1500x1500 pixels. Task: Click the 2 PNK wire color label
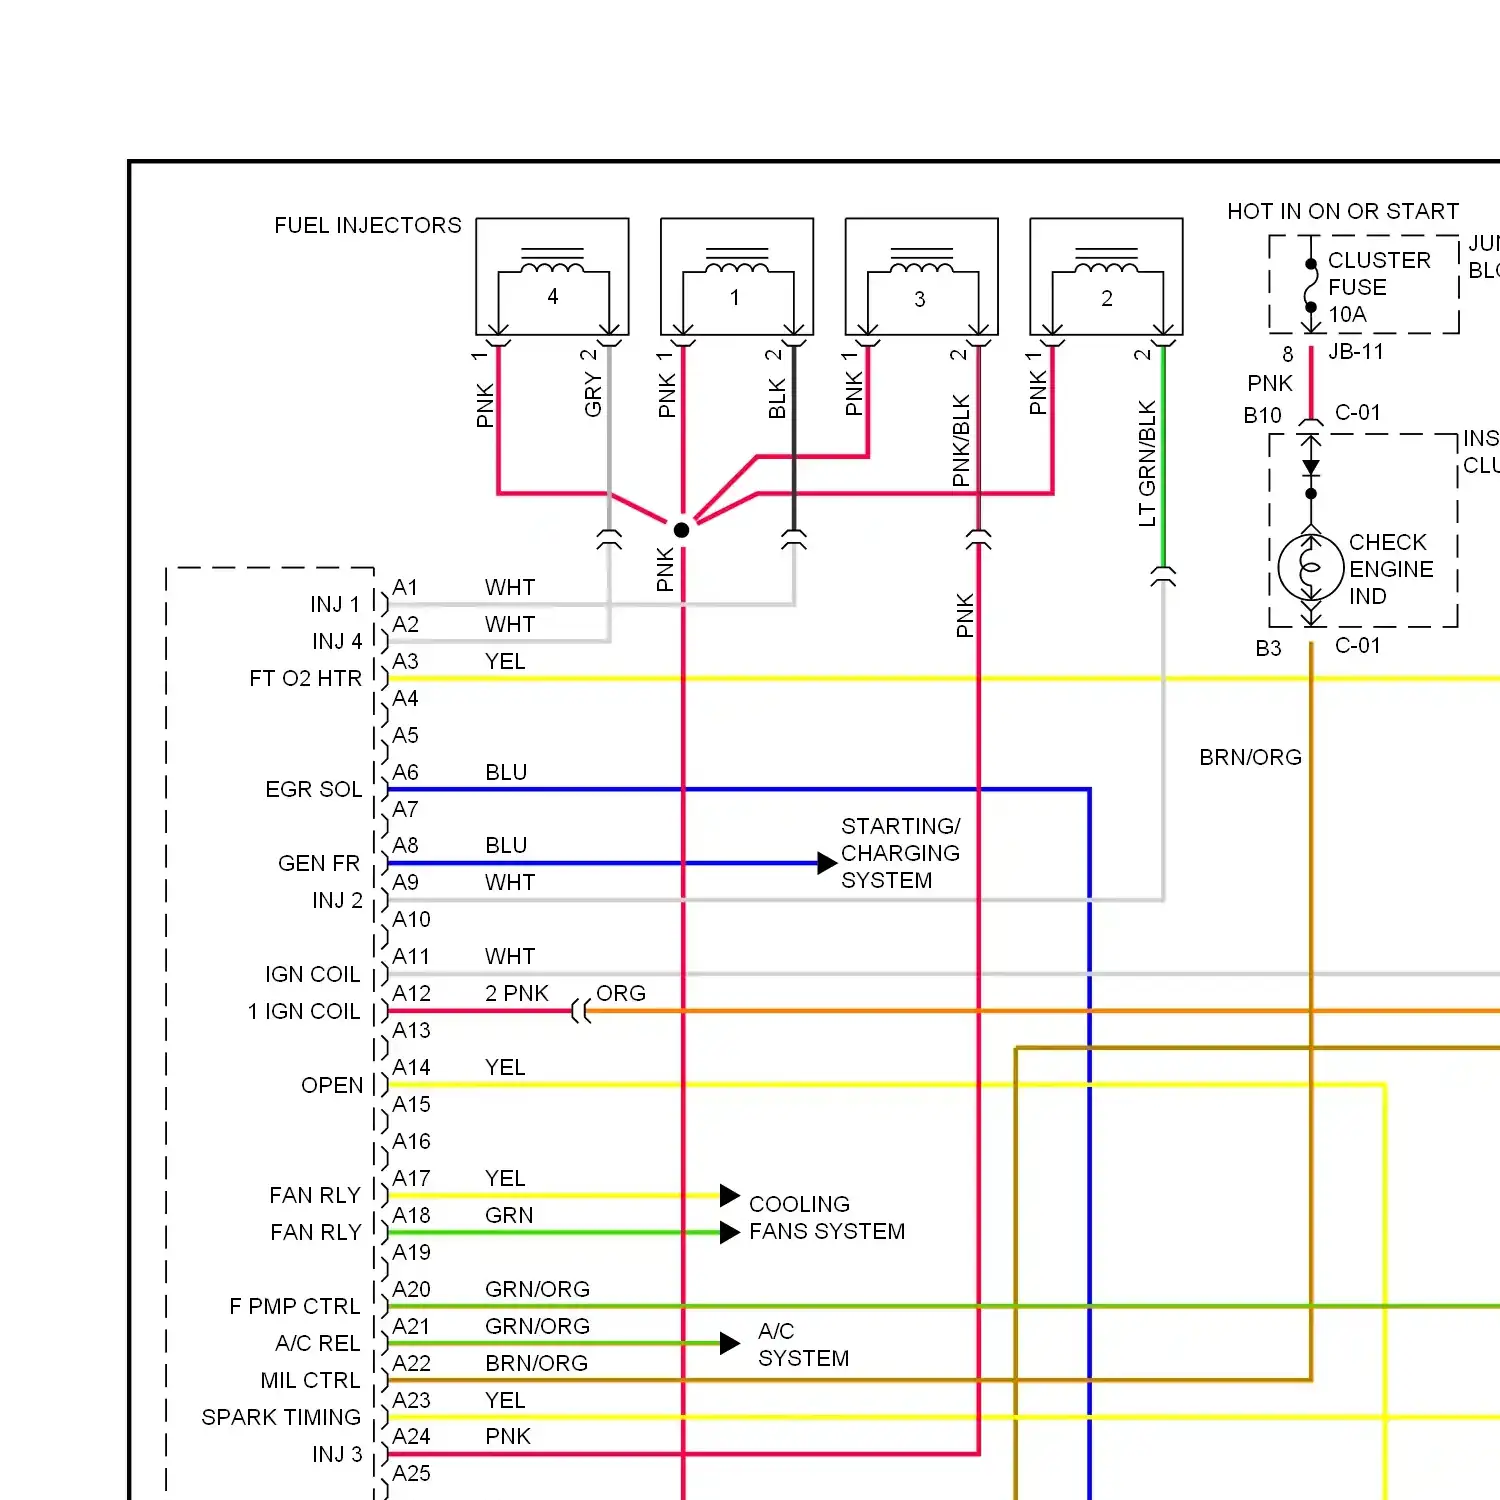(517, 994)
